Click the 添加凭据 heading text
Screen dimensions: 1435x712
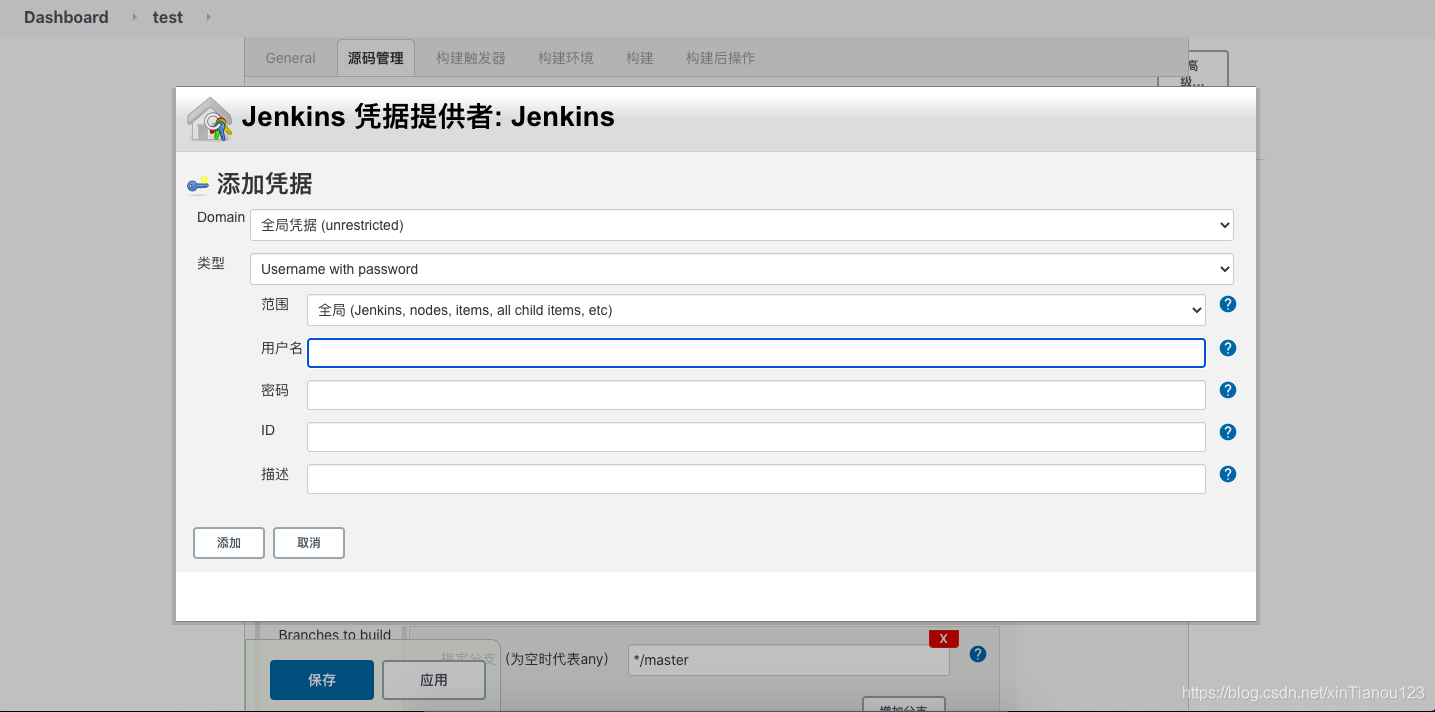click(x=265, y=184)
